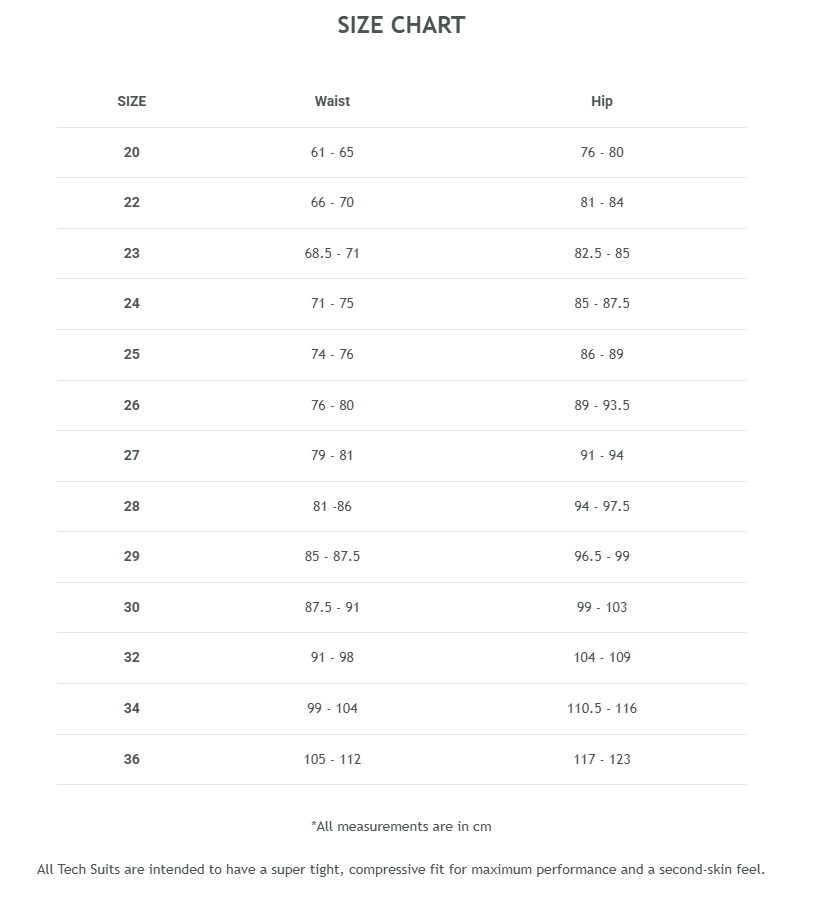Click the size 30 row label

pyautogui.click(x=132, y=607)
